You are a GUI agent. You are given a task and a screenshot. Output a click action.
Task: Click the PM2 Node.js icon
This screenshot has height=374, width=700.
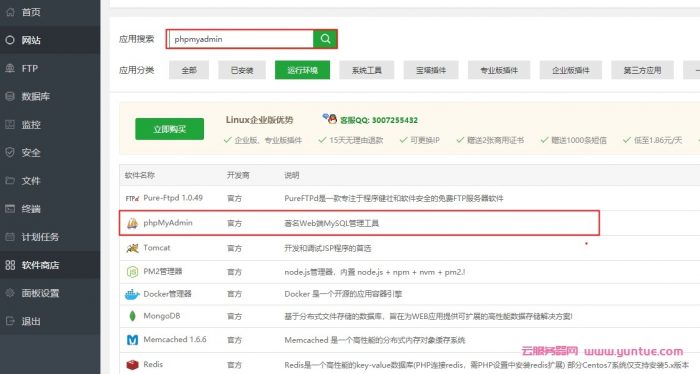tap(132, 271)
